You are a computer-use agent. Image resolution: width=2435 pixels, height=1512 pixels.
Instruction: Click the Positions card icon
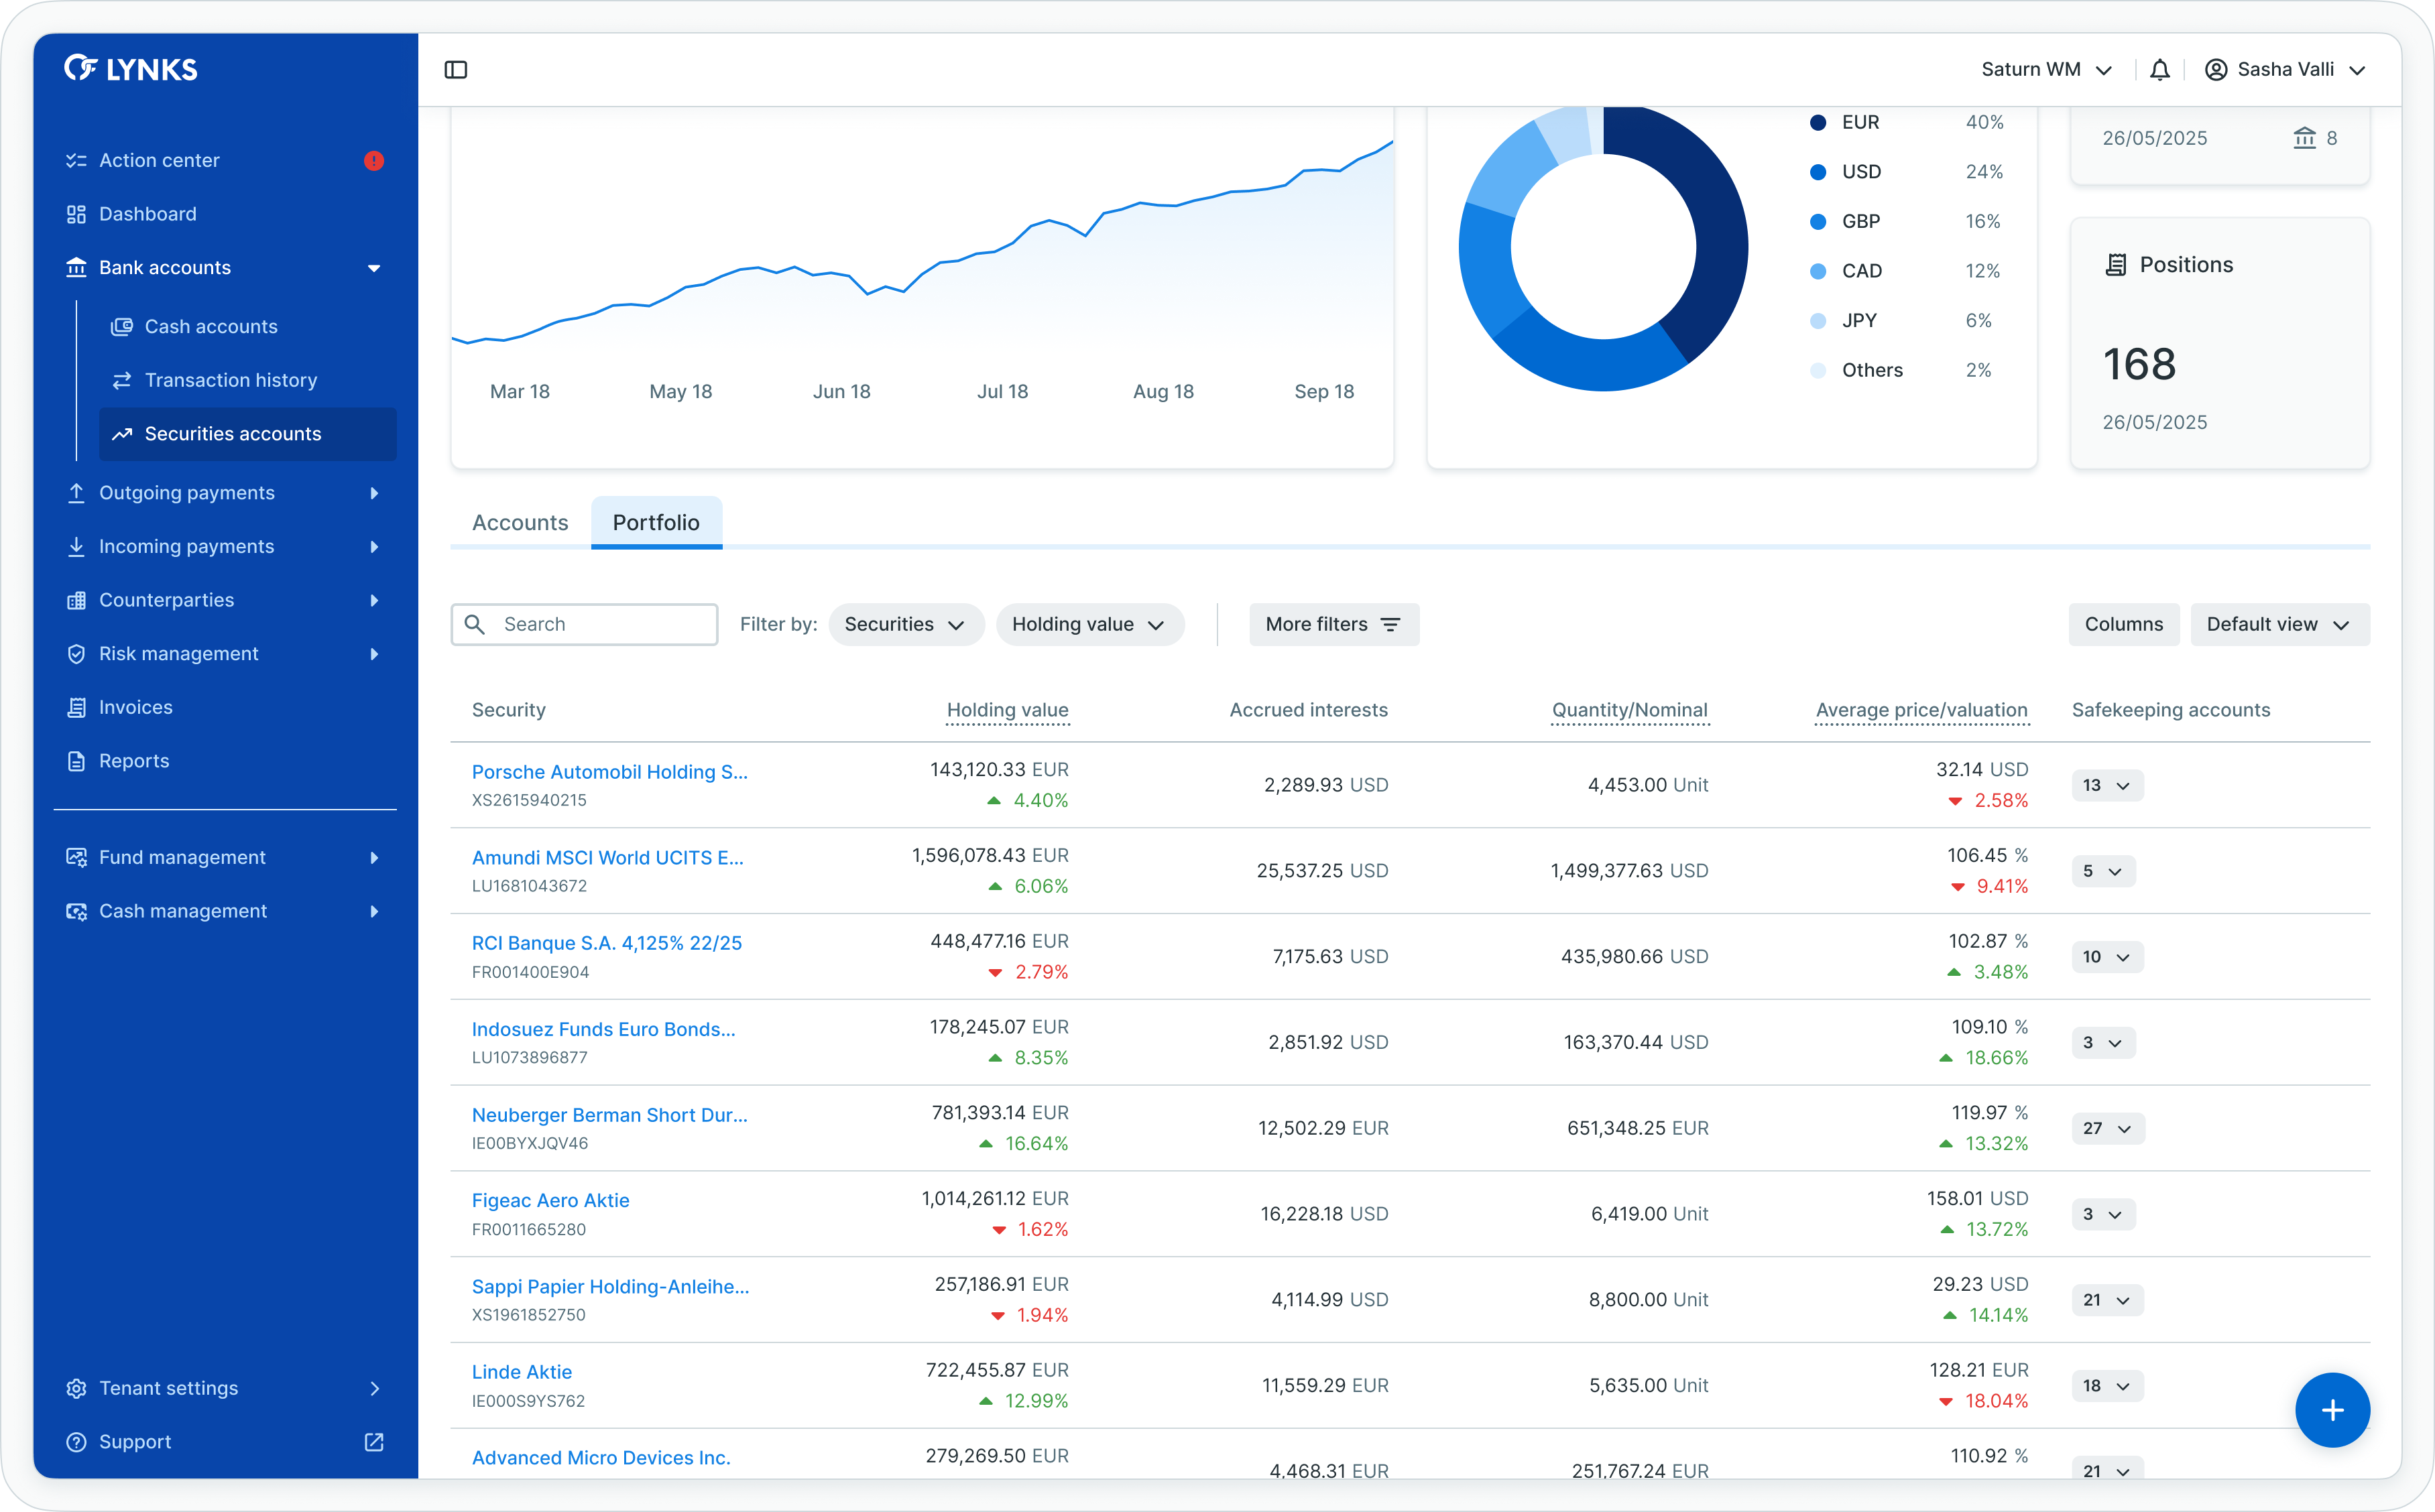tap(2116, 265)
